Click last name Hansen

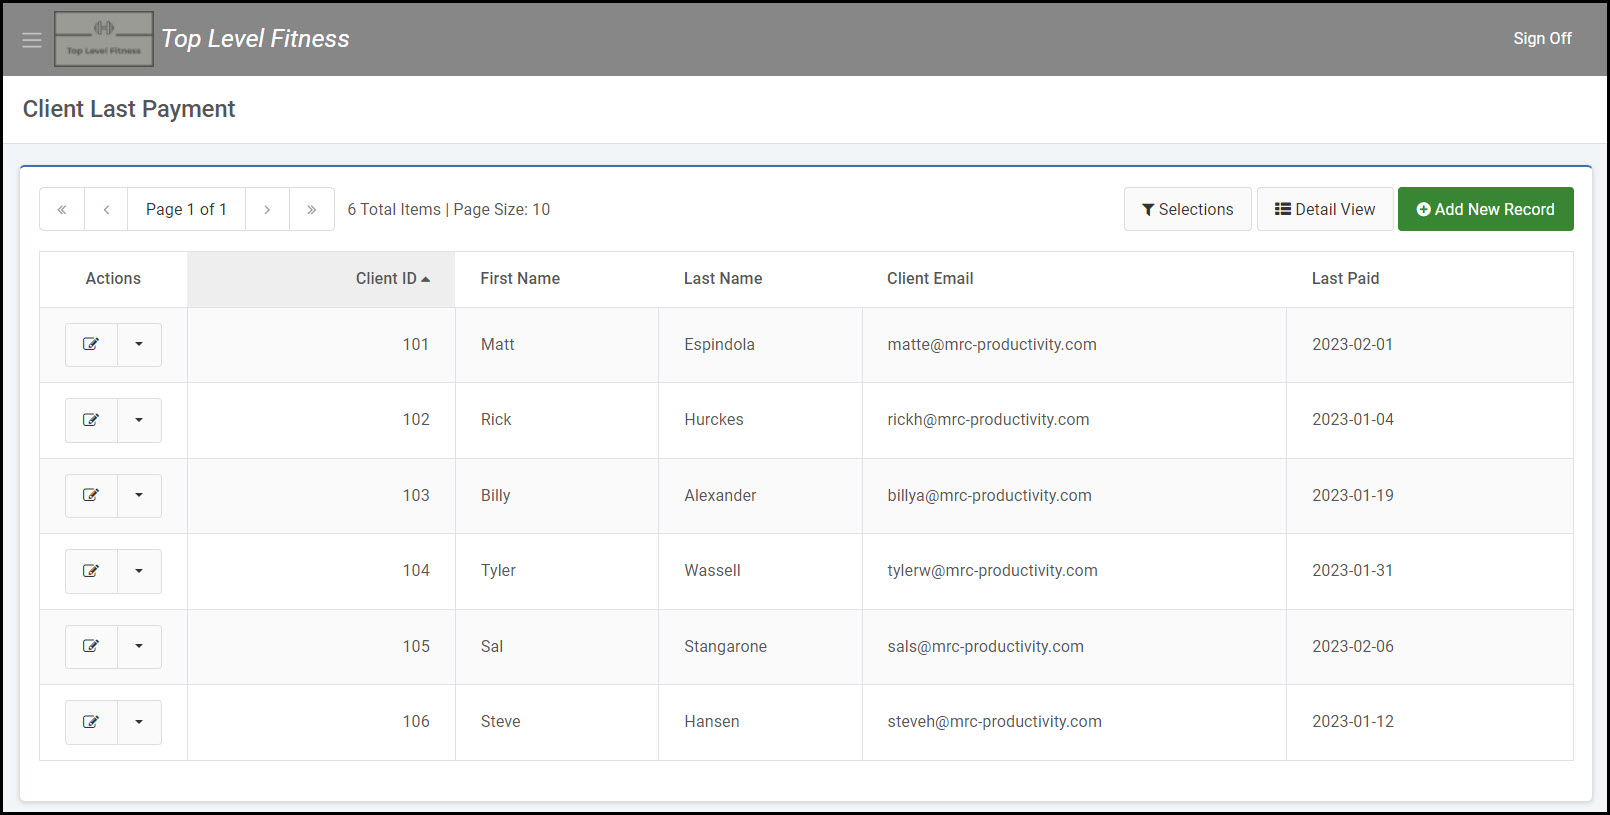pyautogui.click(x=712, y=722)
